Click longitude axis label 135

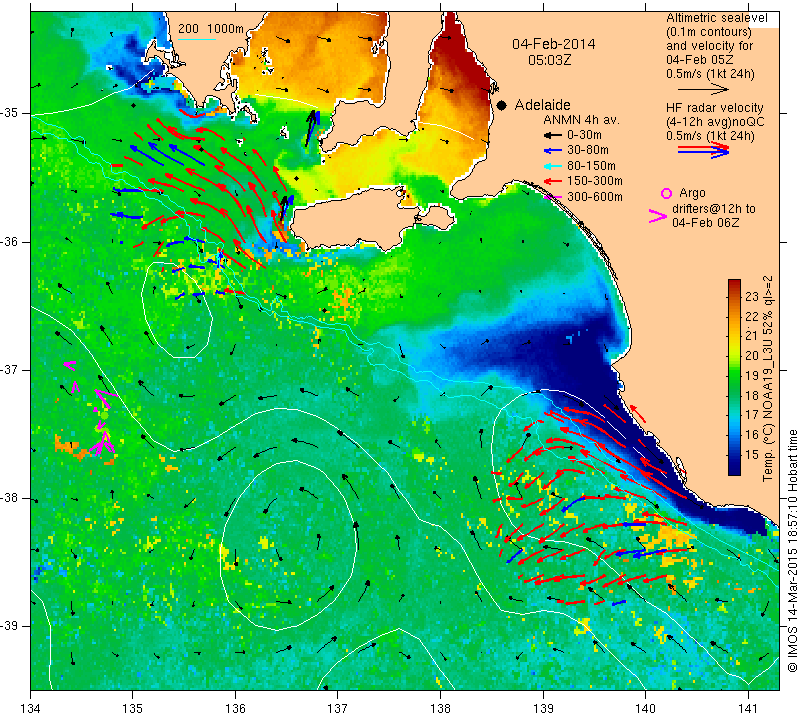pos(133,709)
